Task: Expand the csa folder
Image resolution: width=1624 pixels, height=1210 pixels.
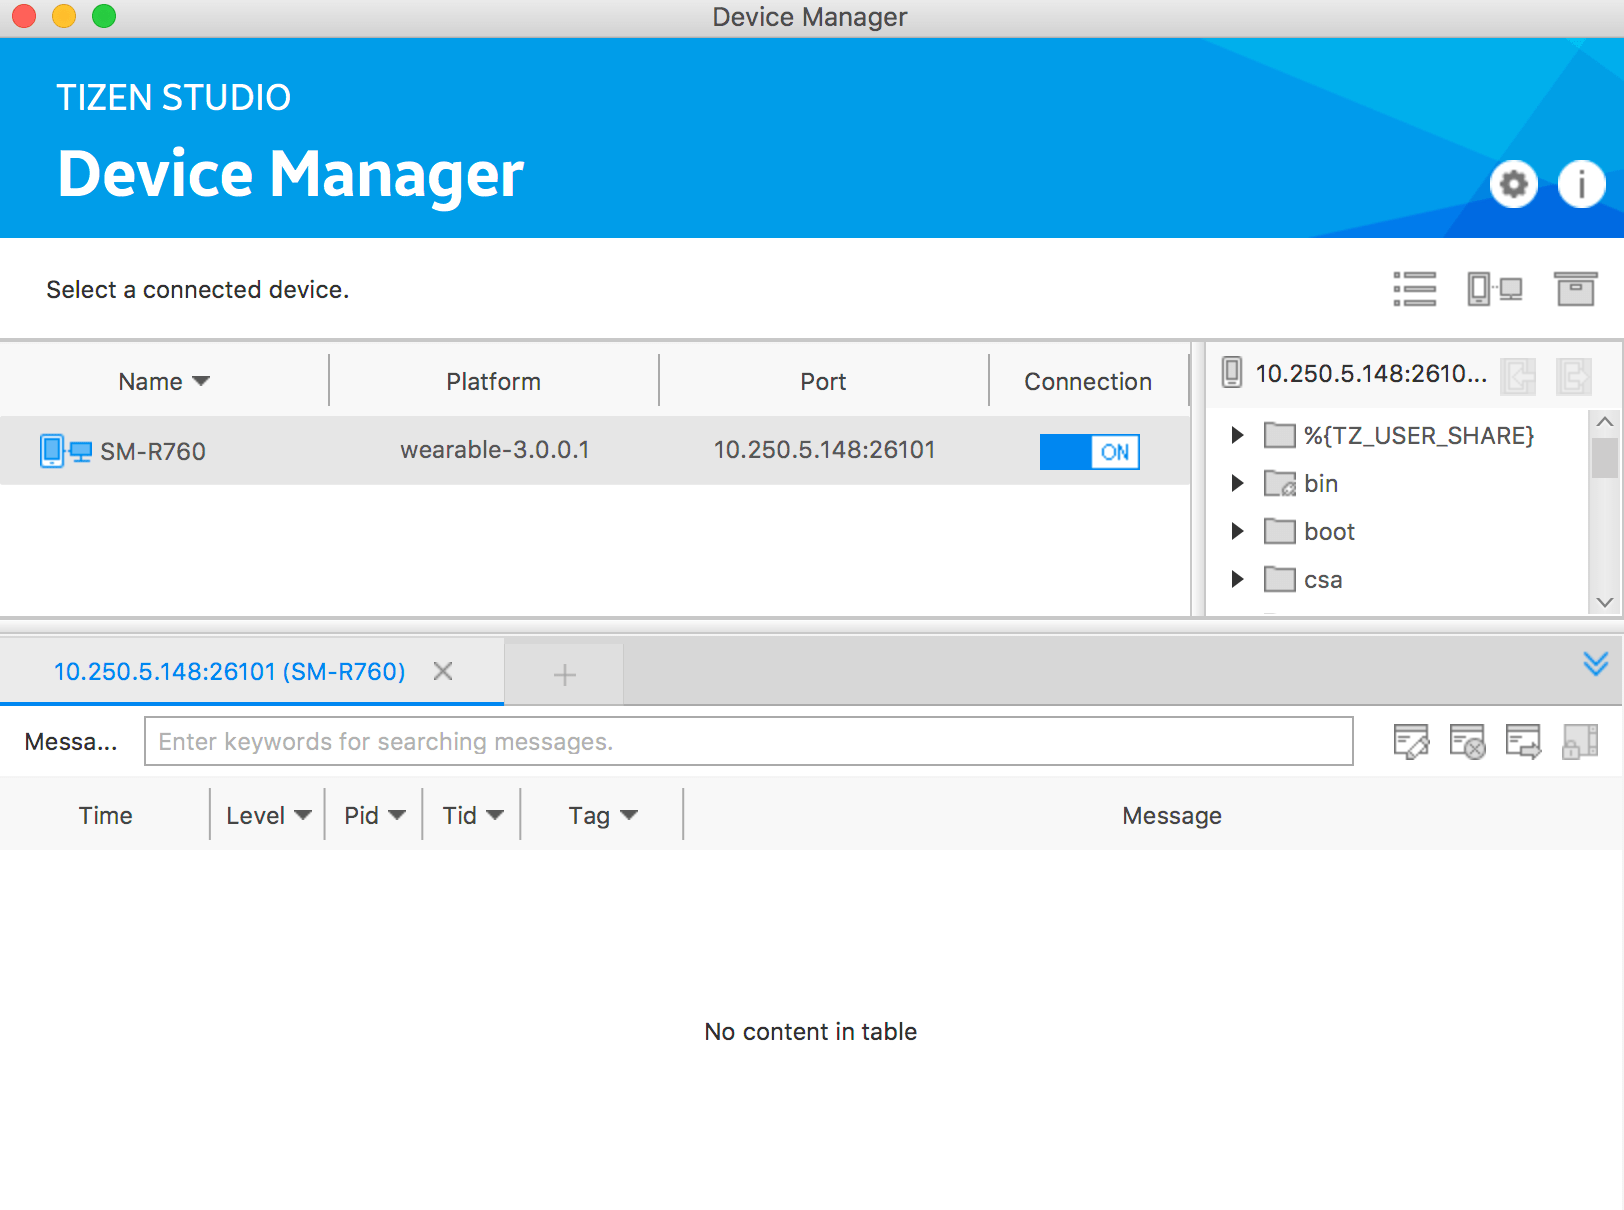Action: (1238, 579)
